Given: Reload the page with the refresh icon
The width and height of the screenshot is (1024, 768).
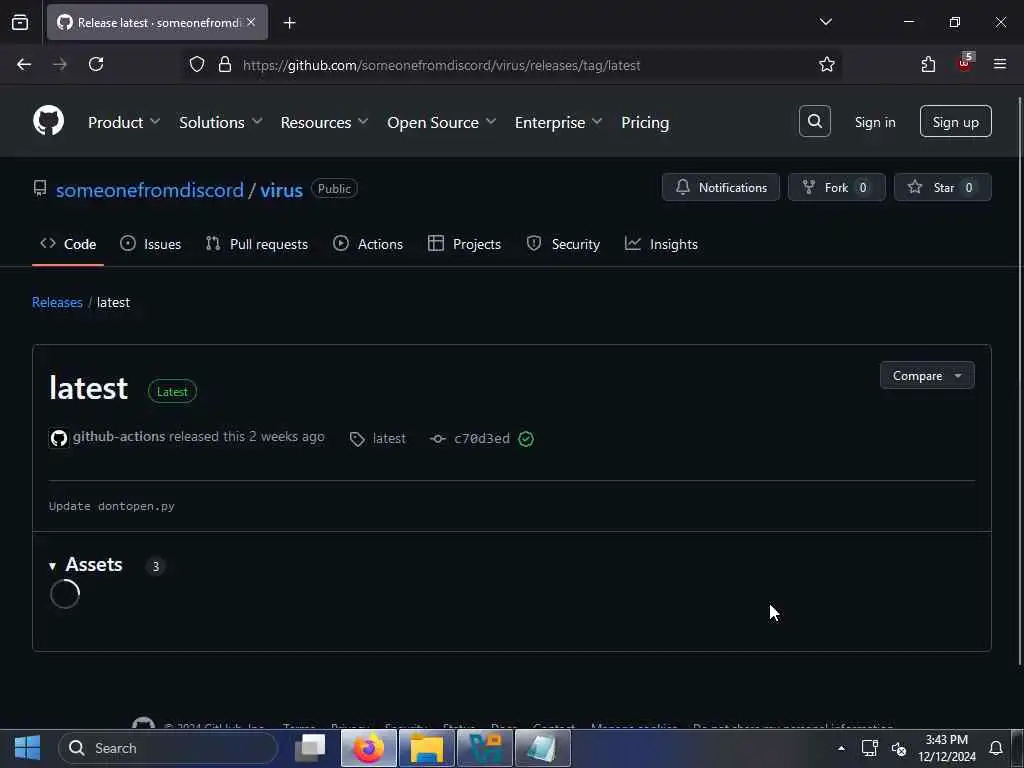Looking at the screenshot, I should (x=96, y=64).
